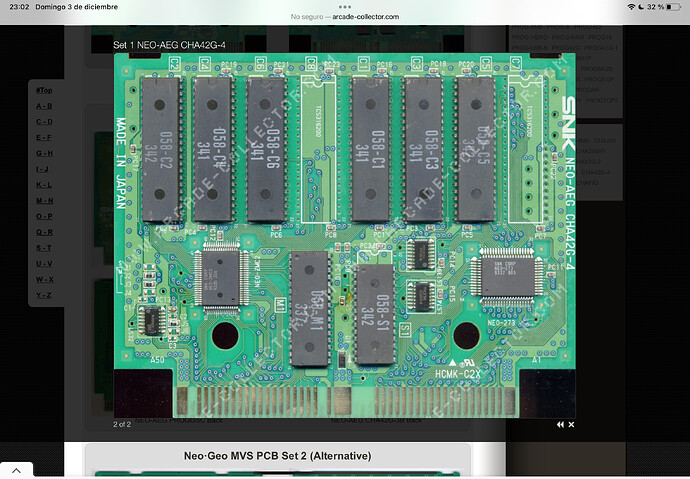Tap the 'Set 1 NEO-AEG CHA42G-4' caption
This screenshot has width=690, height=479.
pyautogui.click(x=169, y=45)
